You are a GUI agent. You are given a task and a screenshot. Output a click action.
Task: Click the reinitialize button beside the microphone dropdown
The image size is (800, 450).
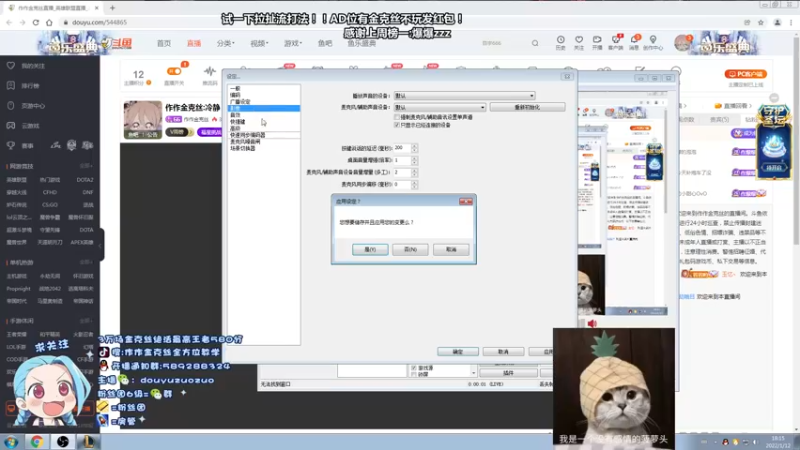point(527,107)
